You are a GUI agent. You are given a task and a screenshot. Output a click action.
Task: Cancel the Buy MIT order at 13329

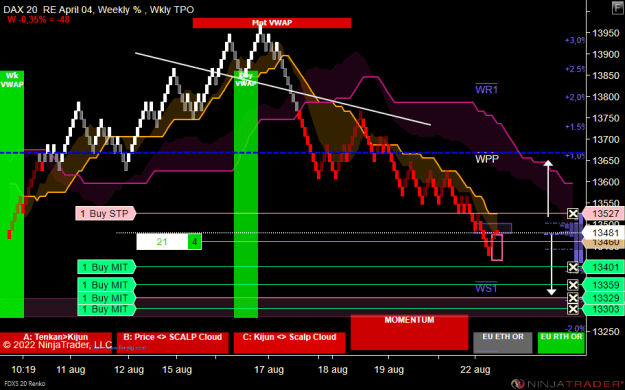coord(573,298)
